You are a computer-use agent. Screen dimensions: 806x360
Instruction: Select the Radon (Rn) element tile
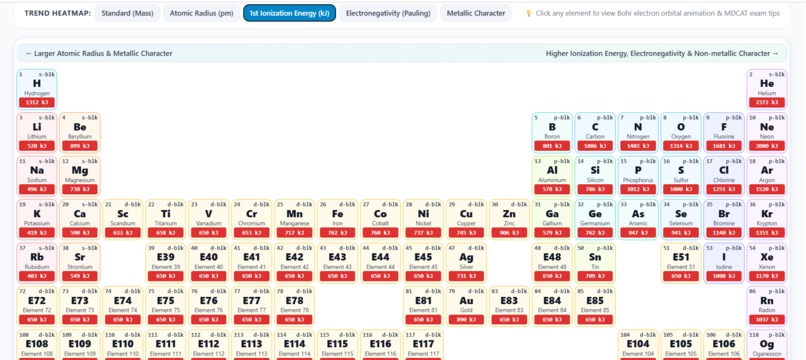(x=767, y=307)
